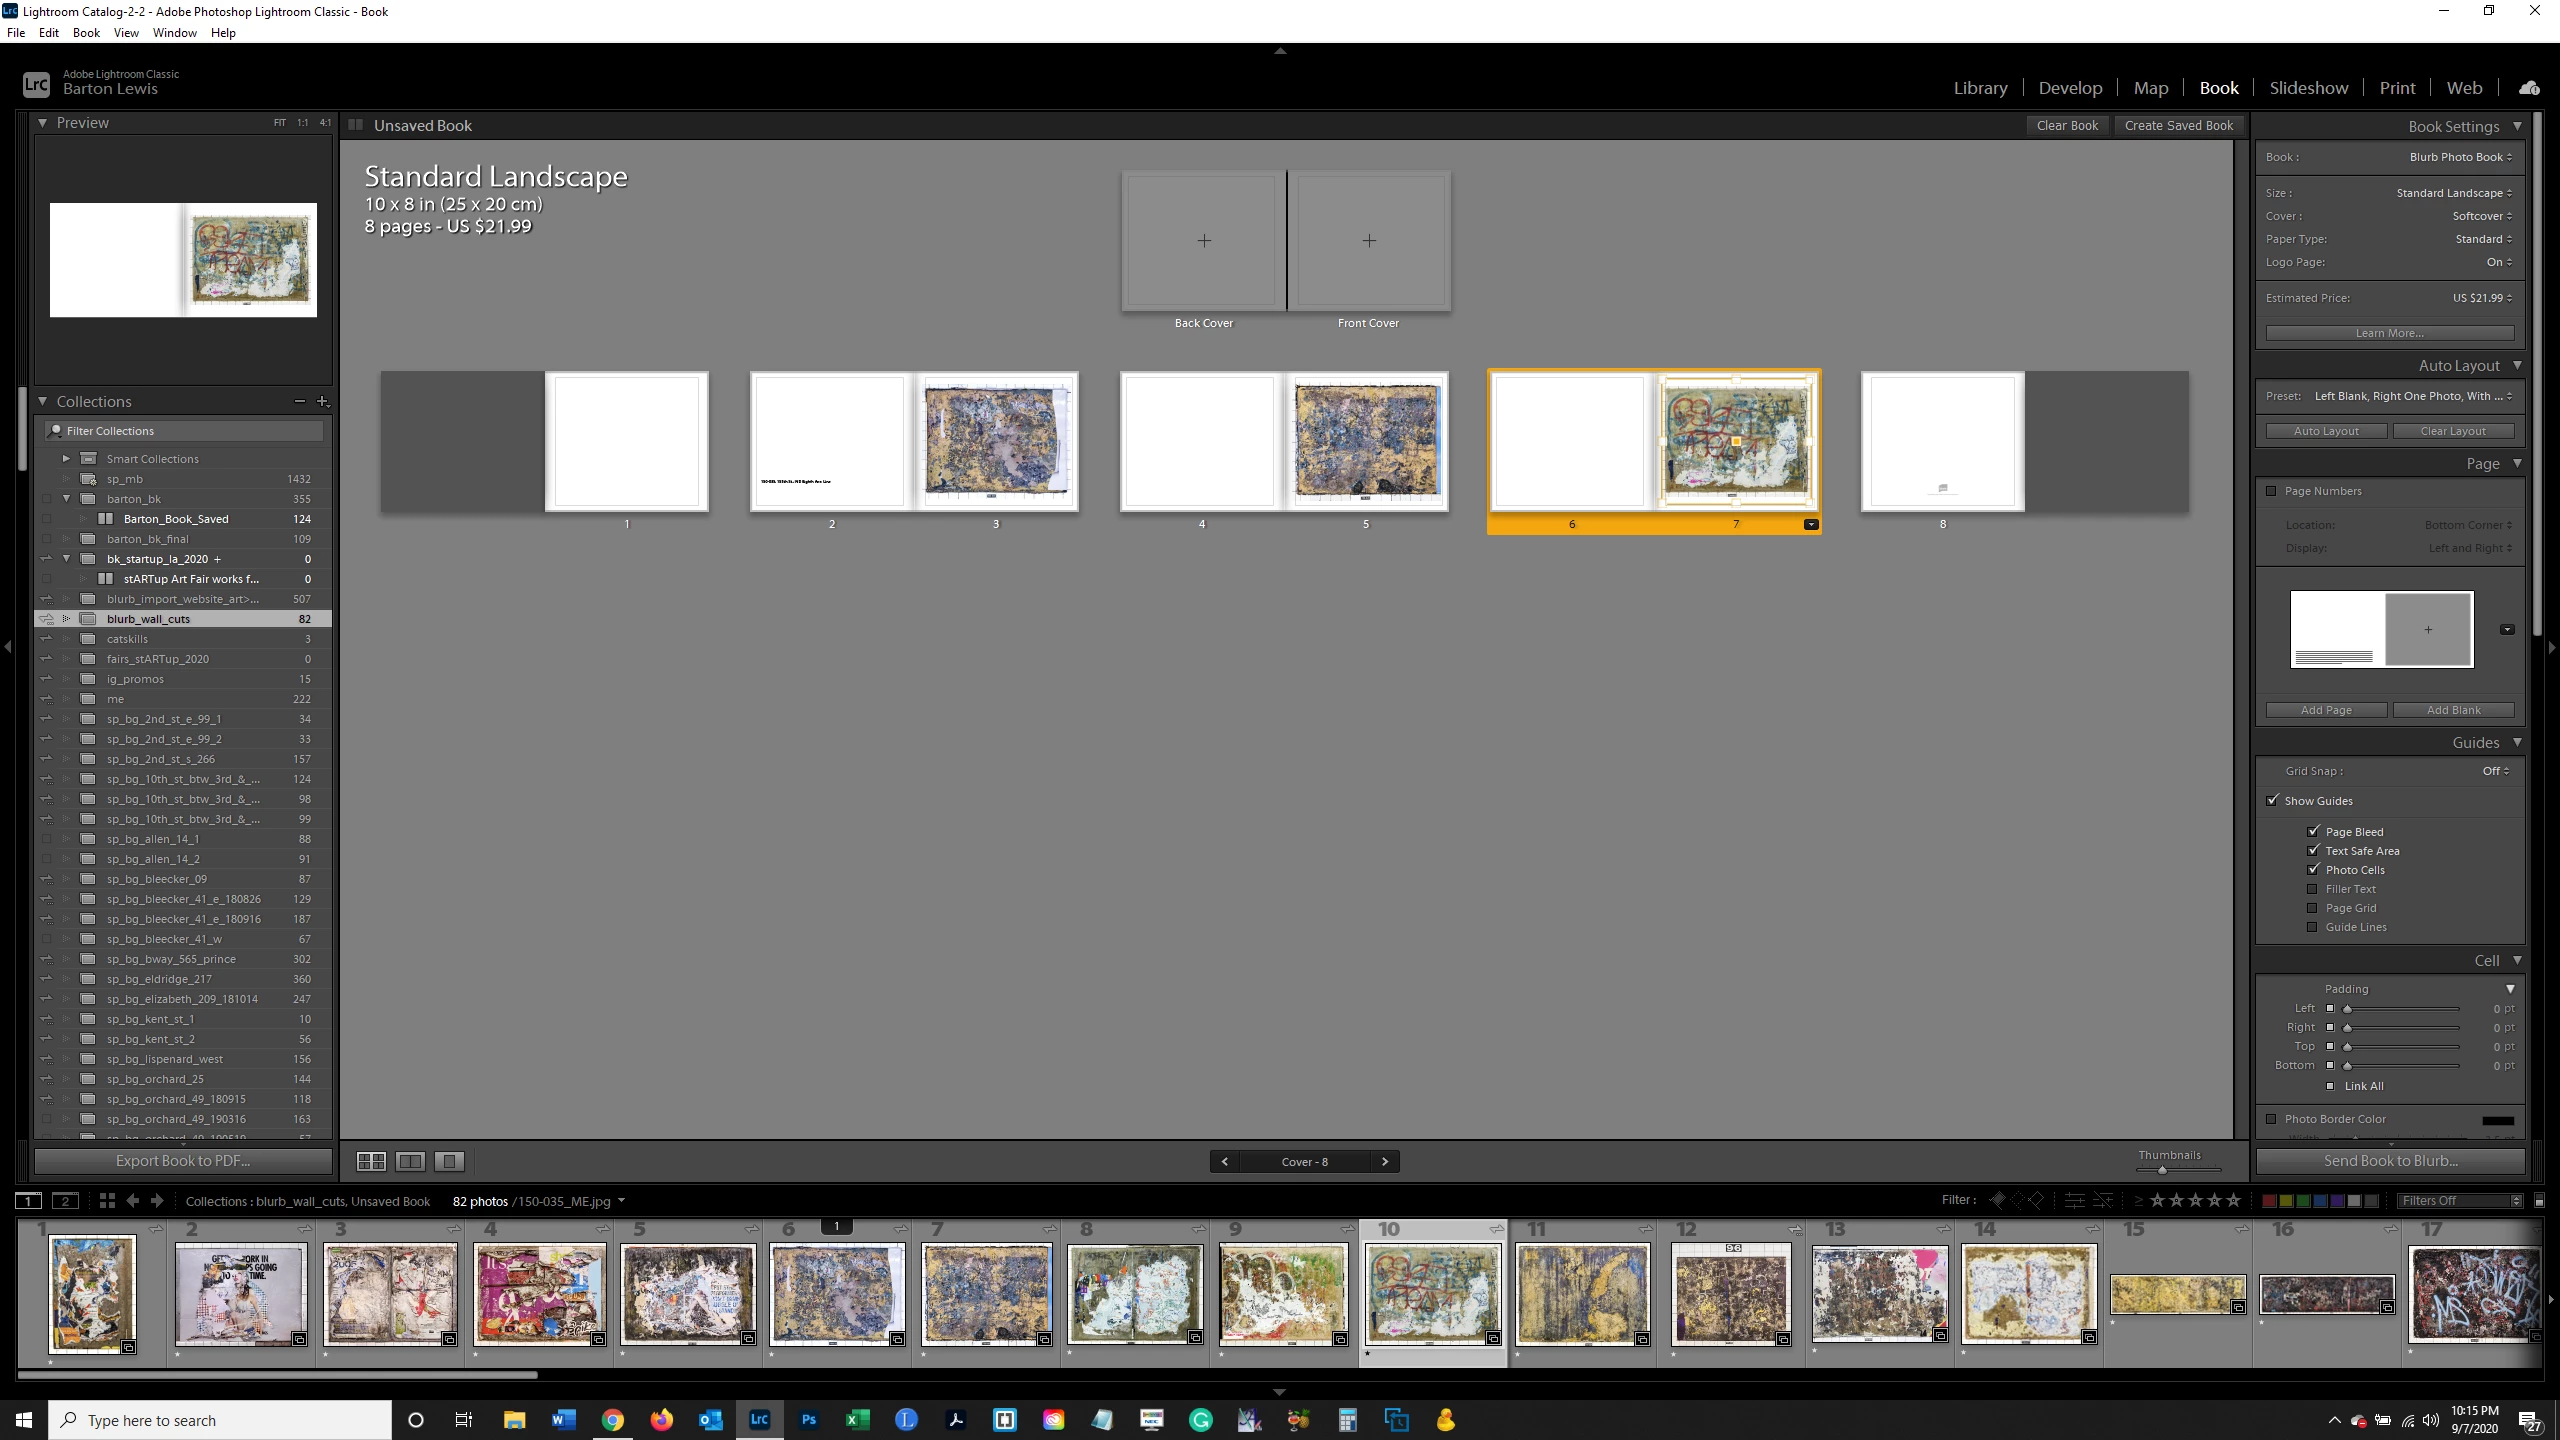Switch to the Develop module
The width and height of the screenshot is (2560, 1440).
(x=2070, y=88)
